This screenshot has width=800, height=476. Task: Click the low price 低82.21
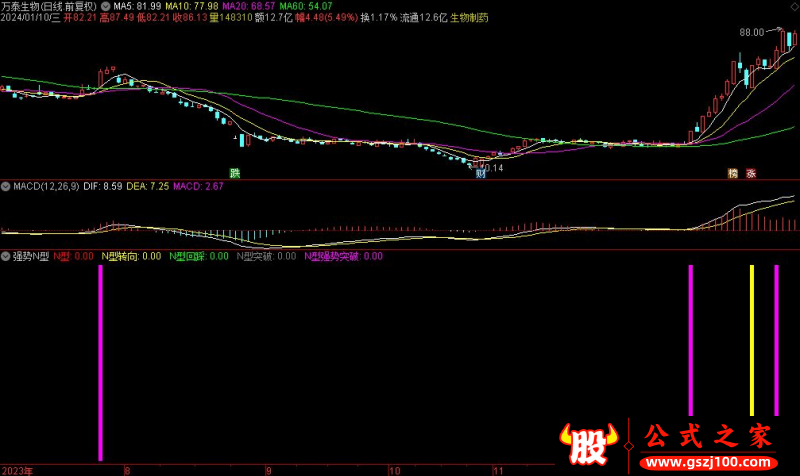tap(153, 18)
